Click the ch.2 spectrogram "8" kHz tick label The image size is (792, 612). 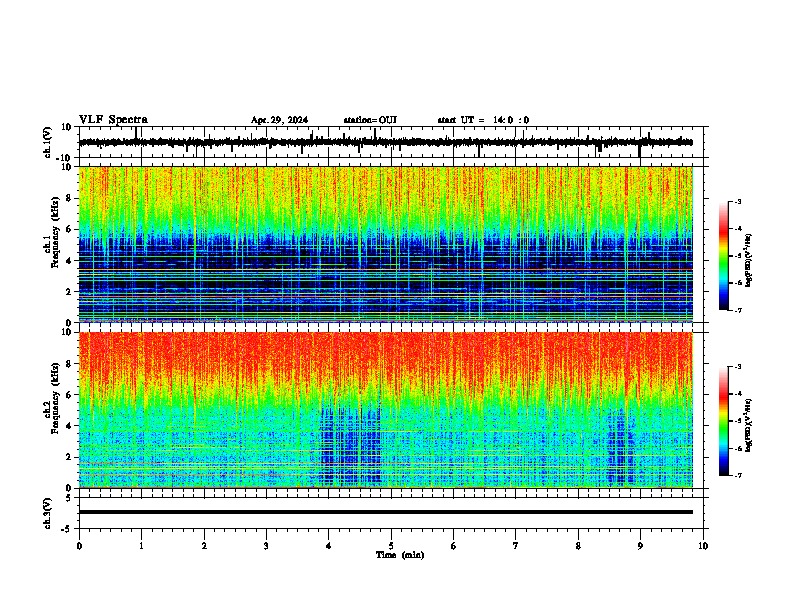pyautogui.click(x=69, y=364)
